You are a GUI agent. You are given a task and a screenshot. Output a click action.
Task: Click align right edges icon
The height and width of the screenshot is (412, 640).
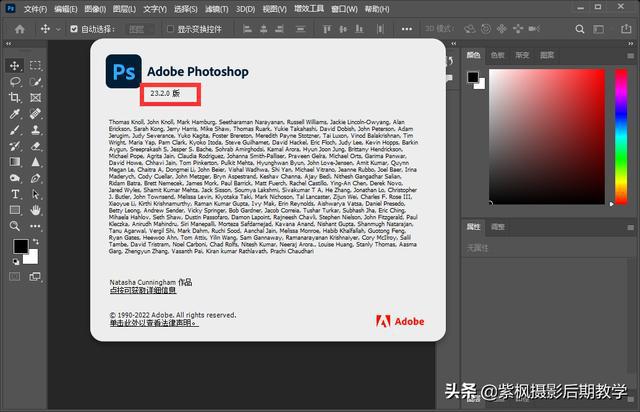click(280, 29)
